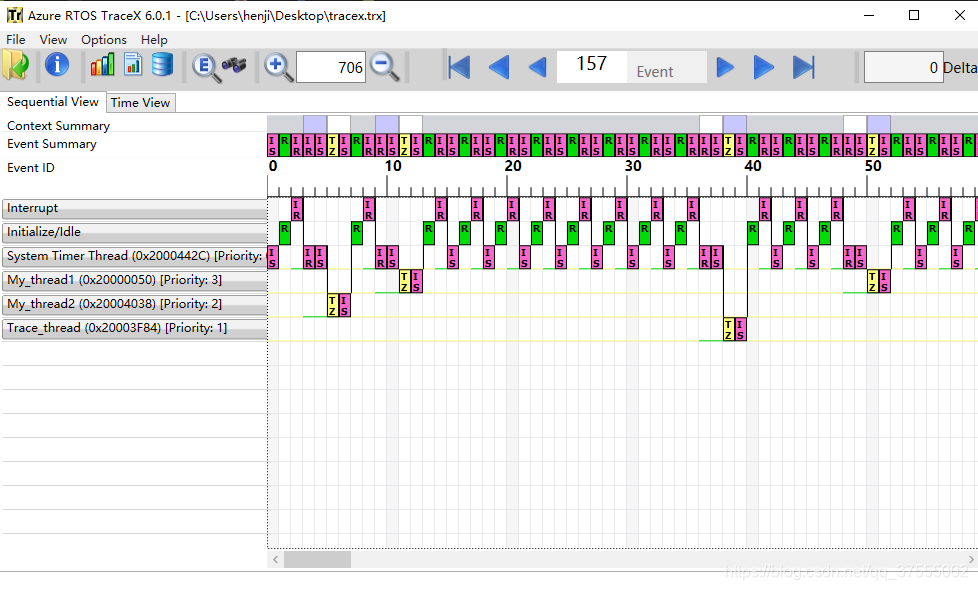
Task: Open the Help menu
Action: [x=154, y=39]
